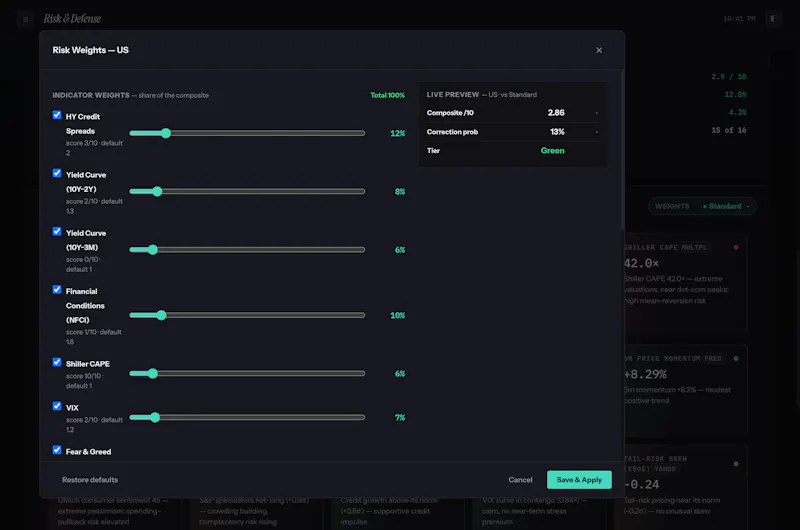Click the Financial Conditions (NFCI) slider handle
Image resolution: width=800 pixels, height=530 pixels.
tap(161, 315)
